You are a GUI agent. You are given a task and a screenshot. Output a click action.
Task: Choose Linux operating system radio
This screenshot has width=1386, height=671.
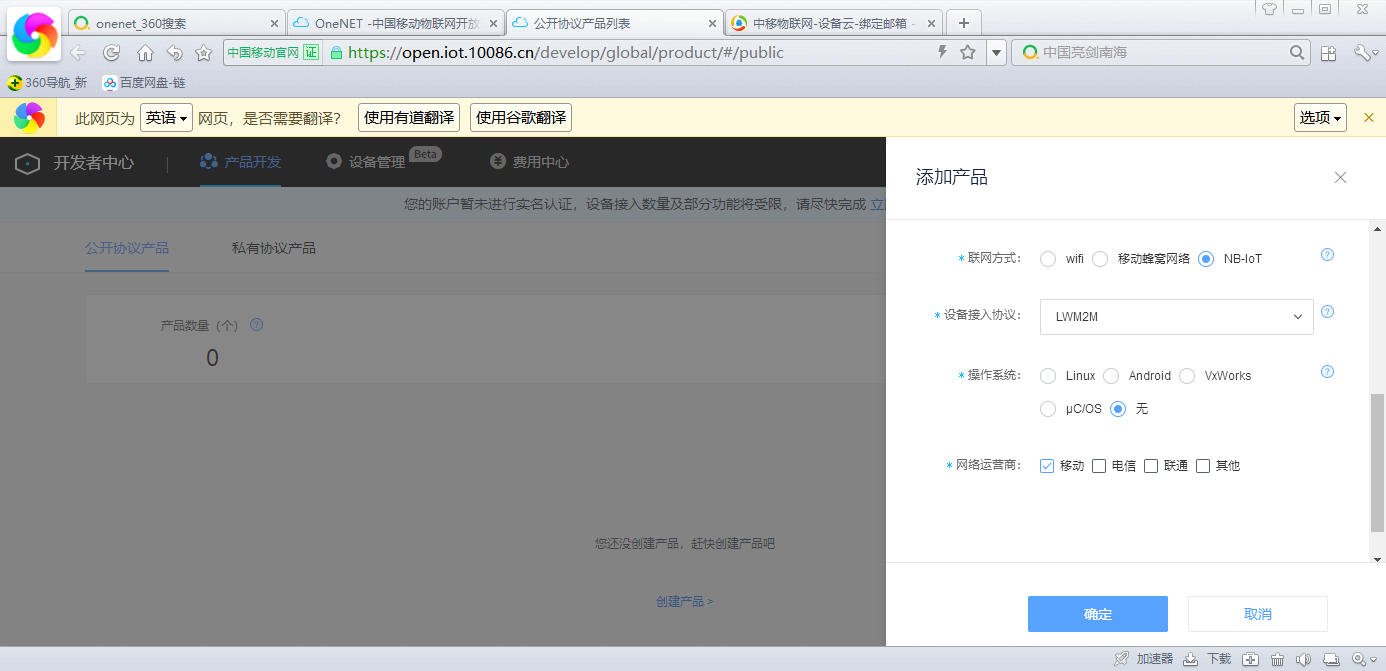click(x=1048, y=376)
